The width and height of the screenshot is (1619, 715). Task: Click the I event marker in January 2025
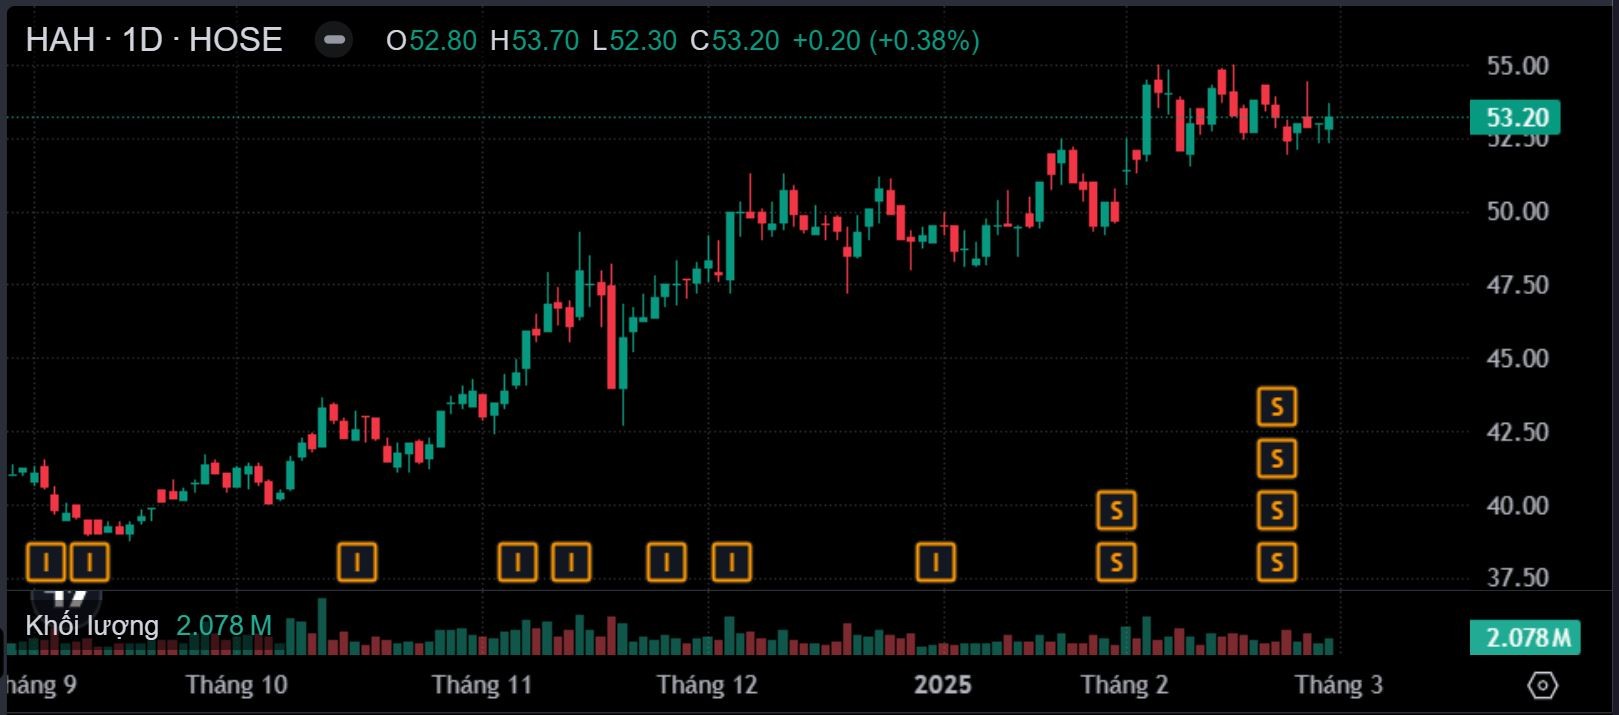[x=935, y=562]
